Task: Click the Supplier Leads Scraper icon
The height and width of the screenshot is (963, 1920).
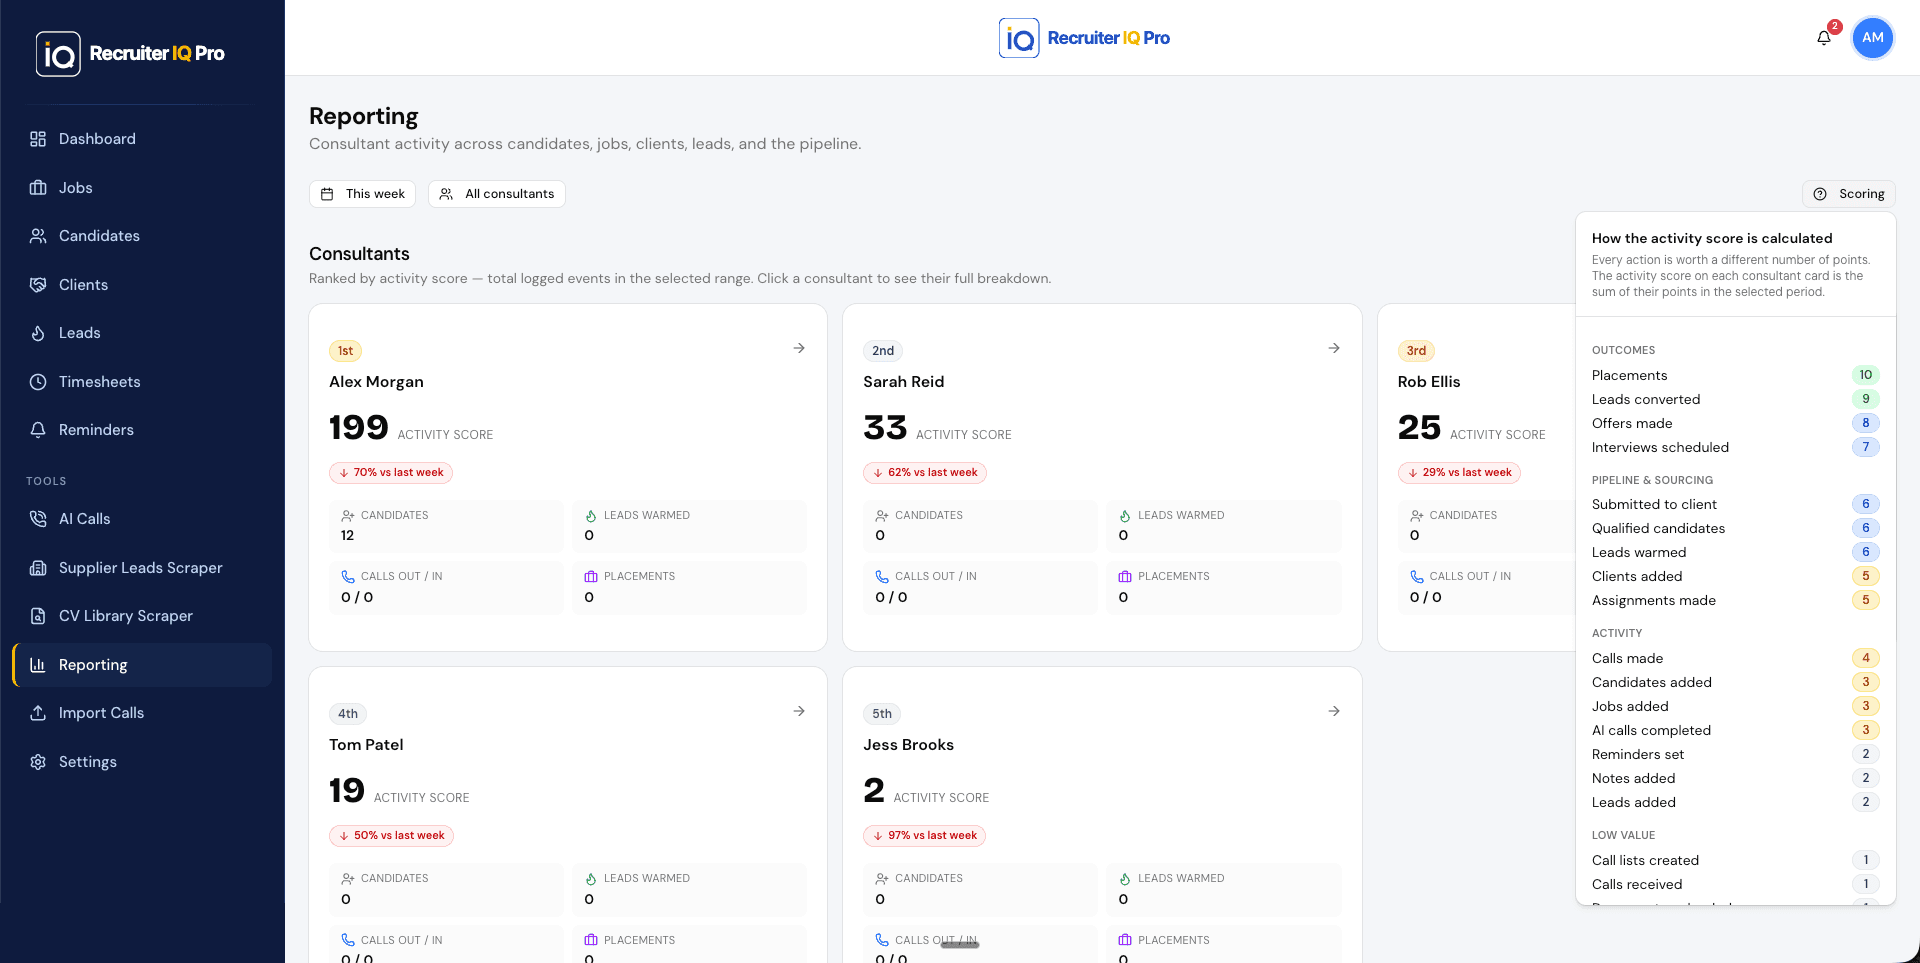Action: pyautogui.click(x=38, y=568)
